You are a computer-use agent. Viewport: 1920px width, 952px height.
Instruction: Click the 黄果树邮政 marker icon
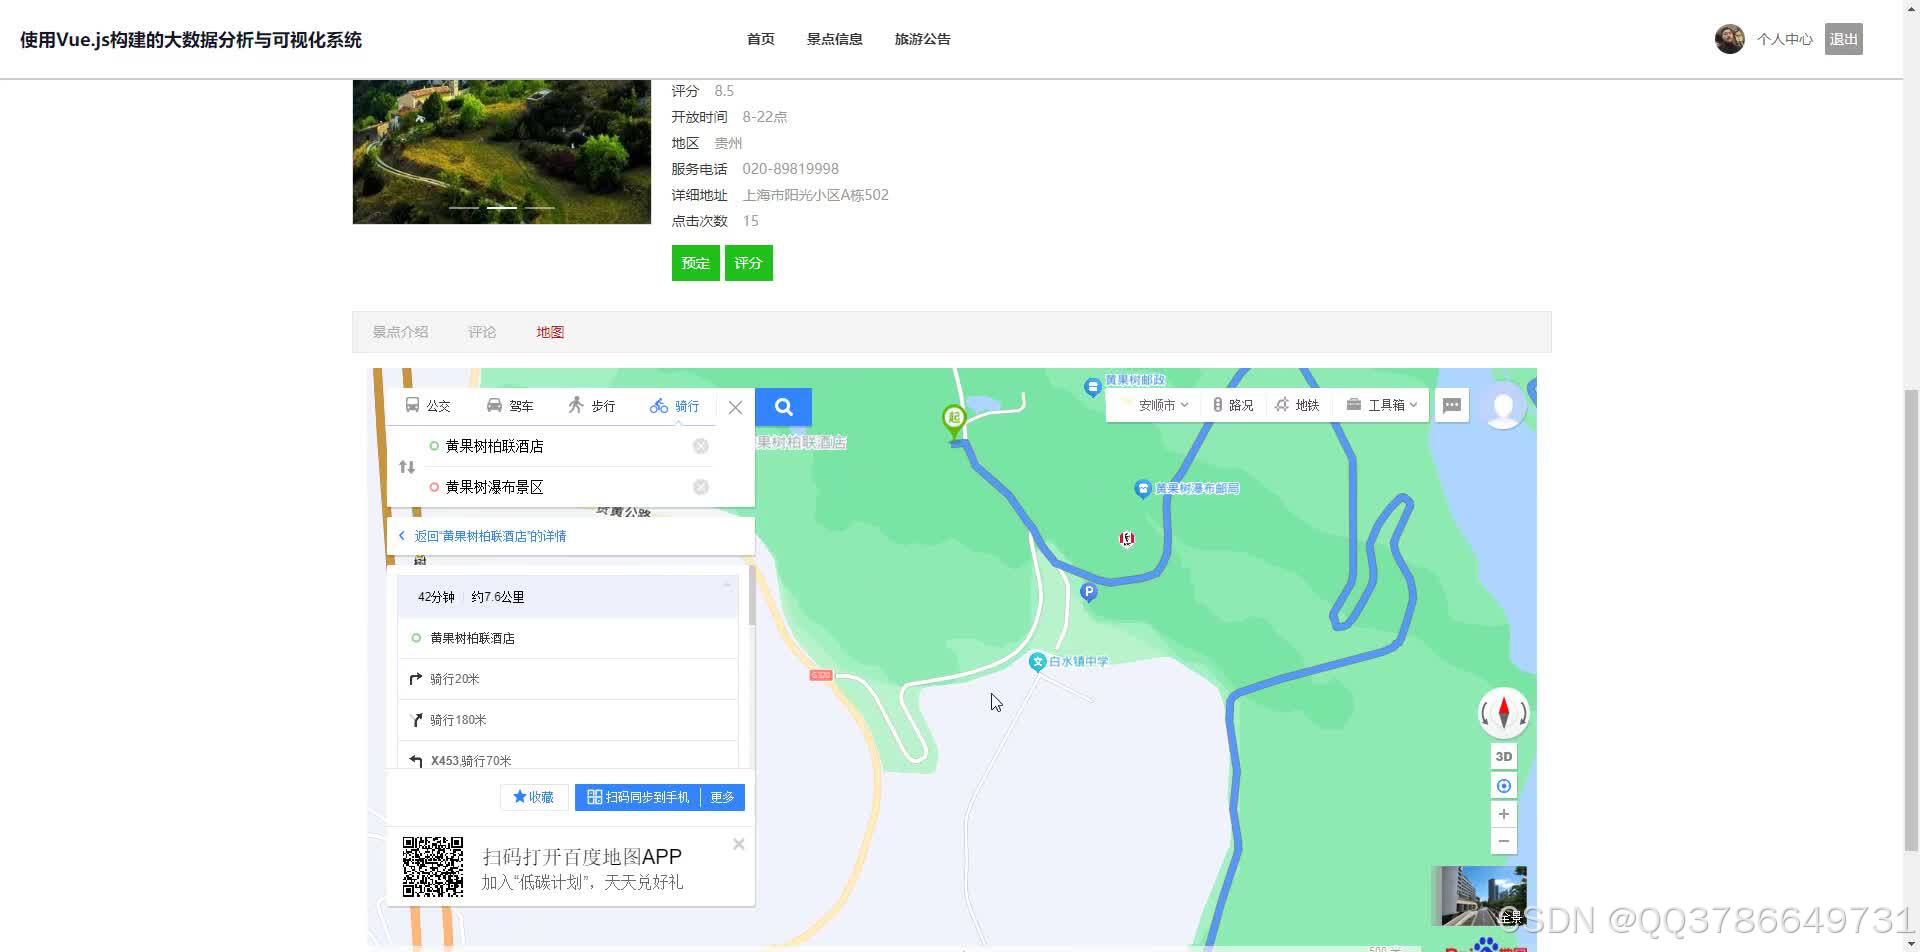point(1092,386)
